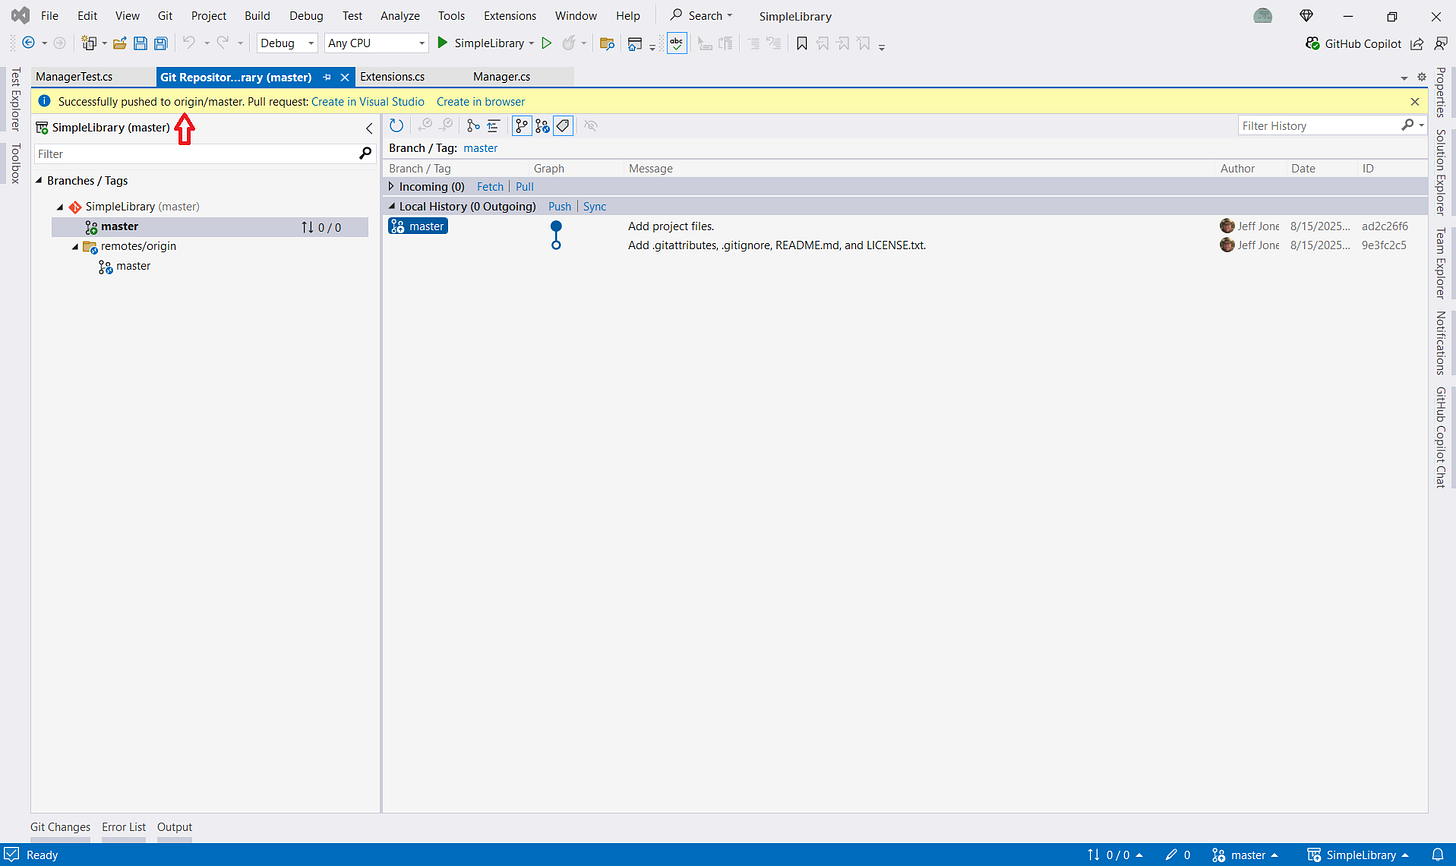This screenshot has width=1456, height=866.
Task: Click Create in browser link
Action: click(481, 102)
